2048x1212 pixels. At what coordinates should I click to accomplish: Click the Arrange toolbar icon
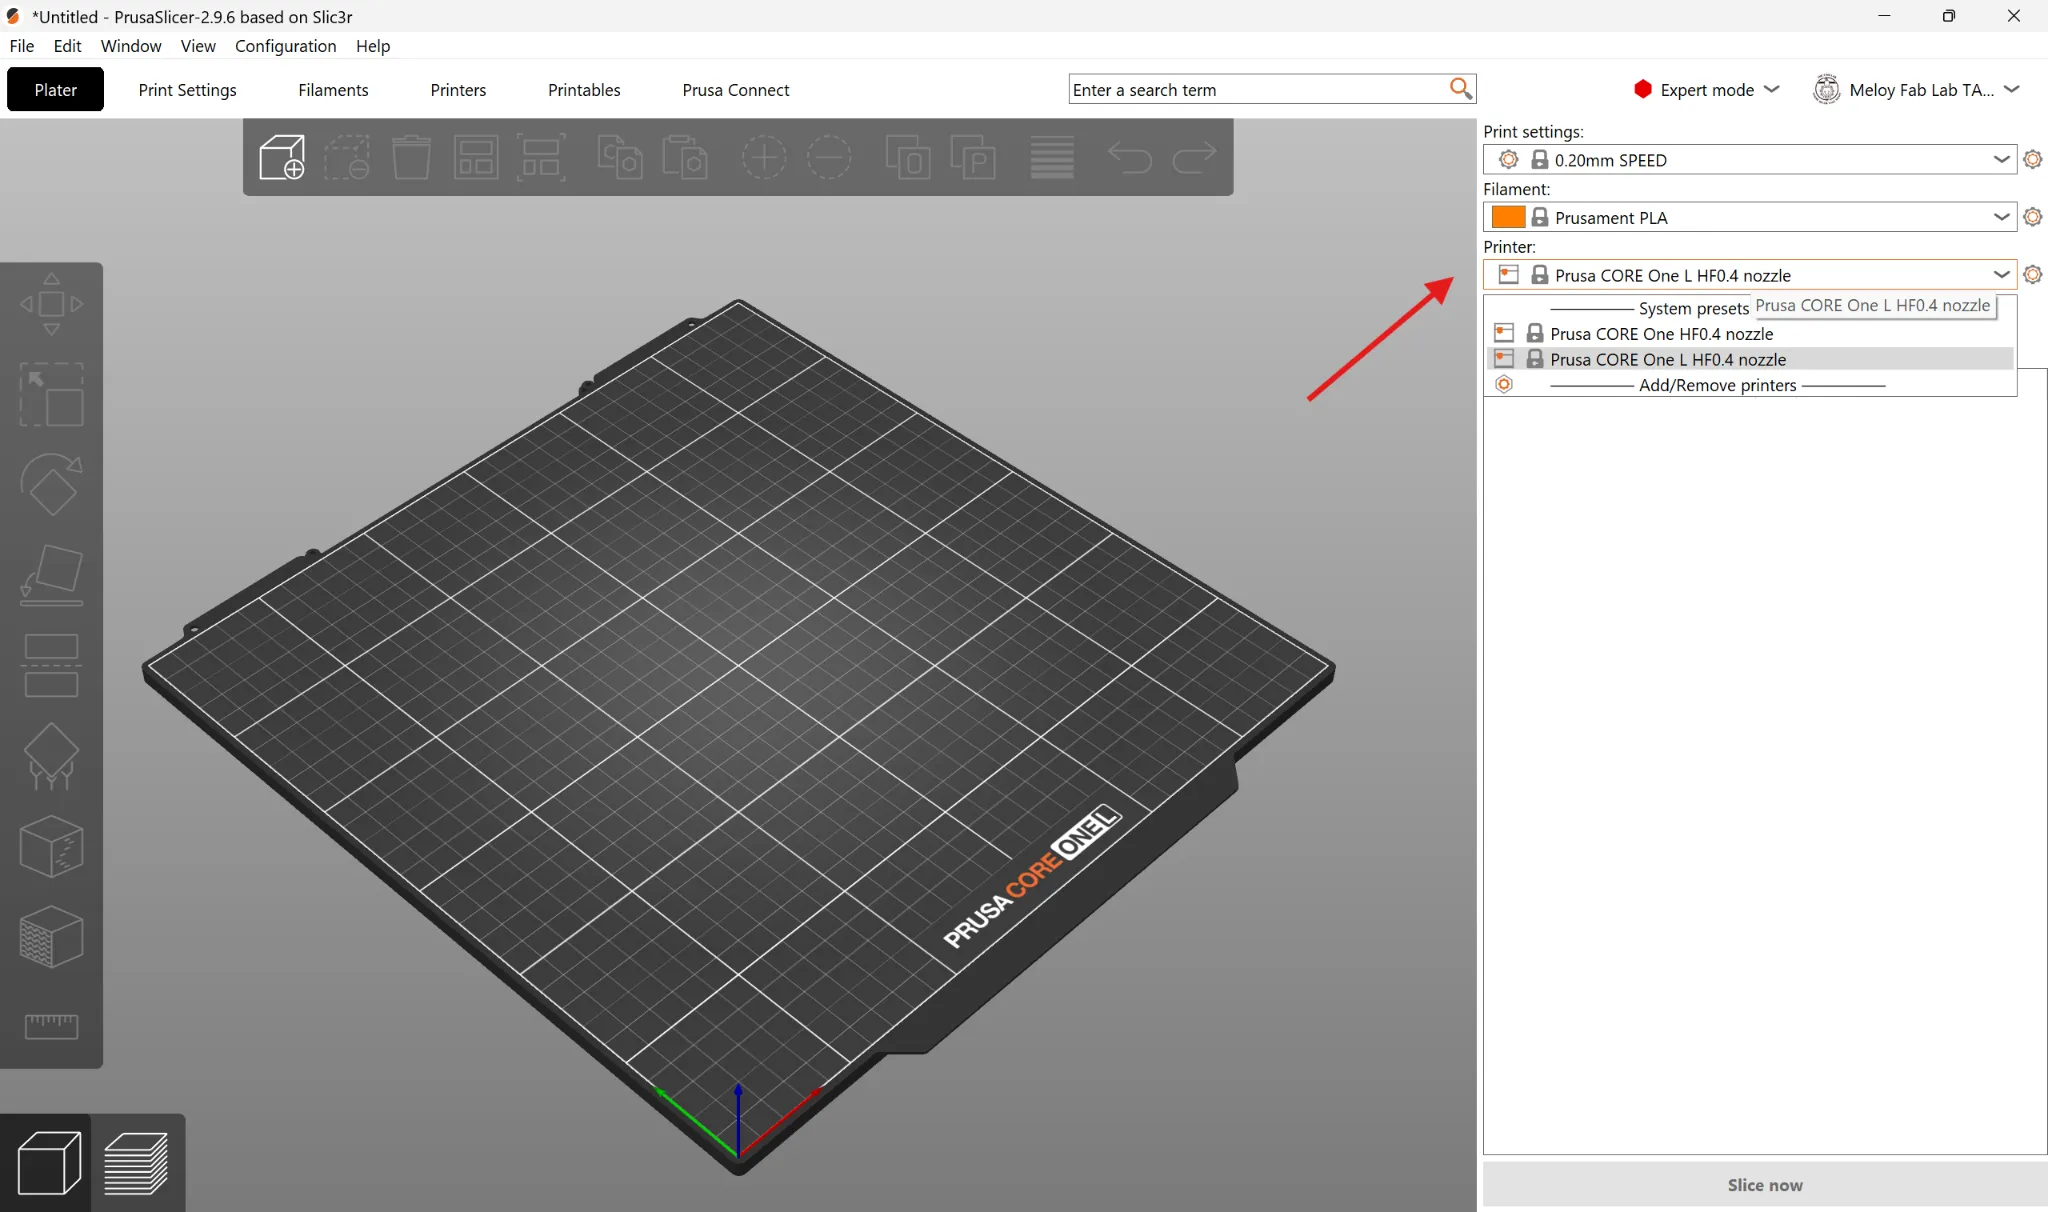pyautogui.click(x=476, y=158)
